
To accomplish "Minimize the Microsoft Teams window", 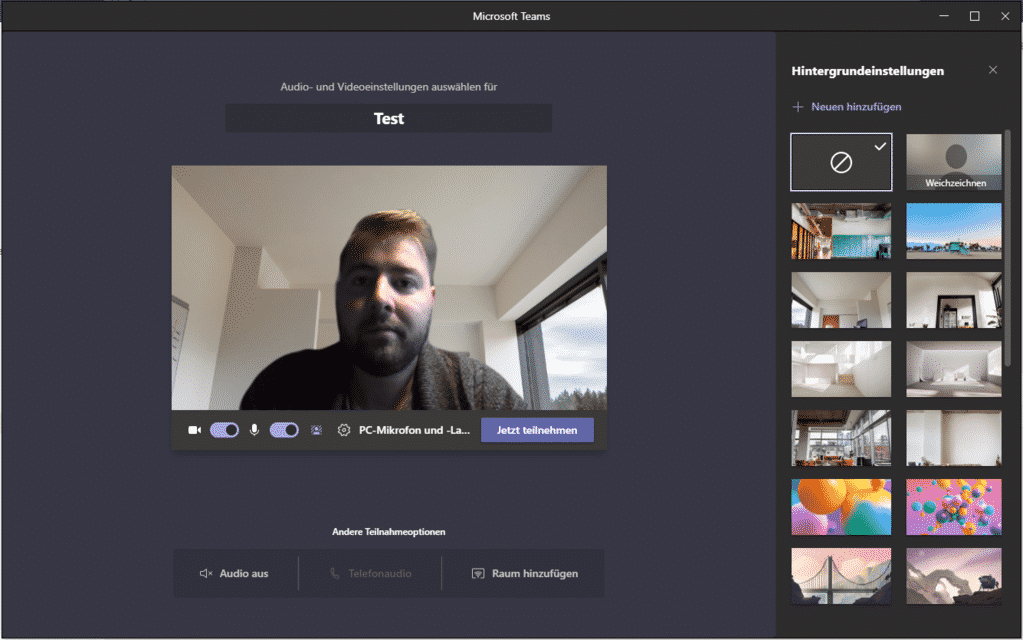I will (x=944, y=16).
